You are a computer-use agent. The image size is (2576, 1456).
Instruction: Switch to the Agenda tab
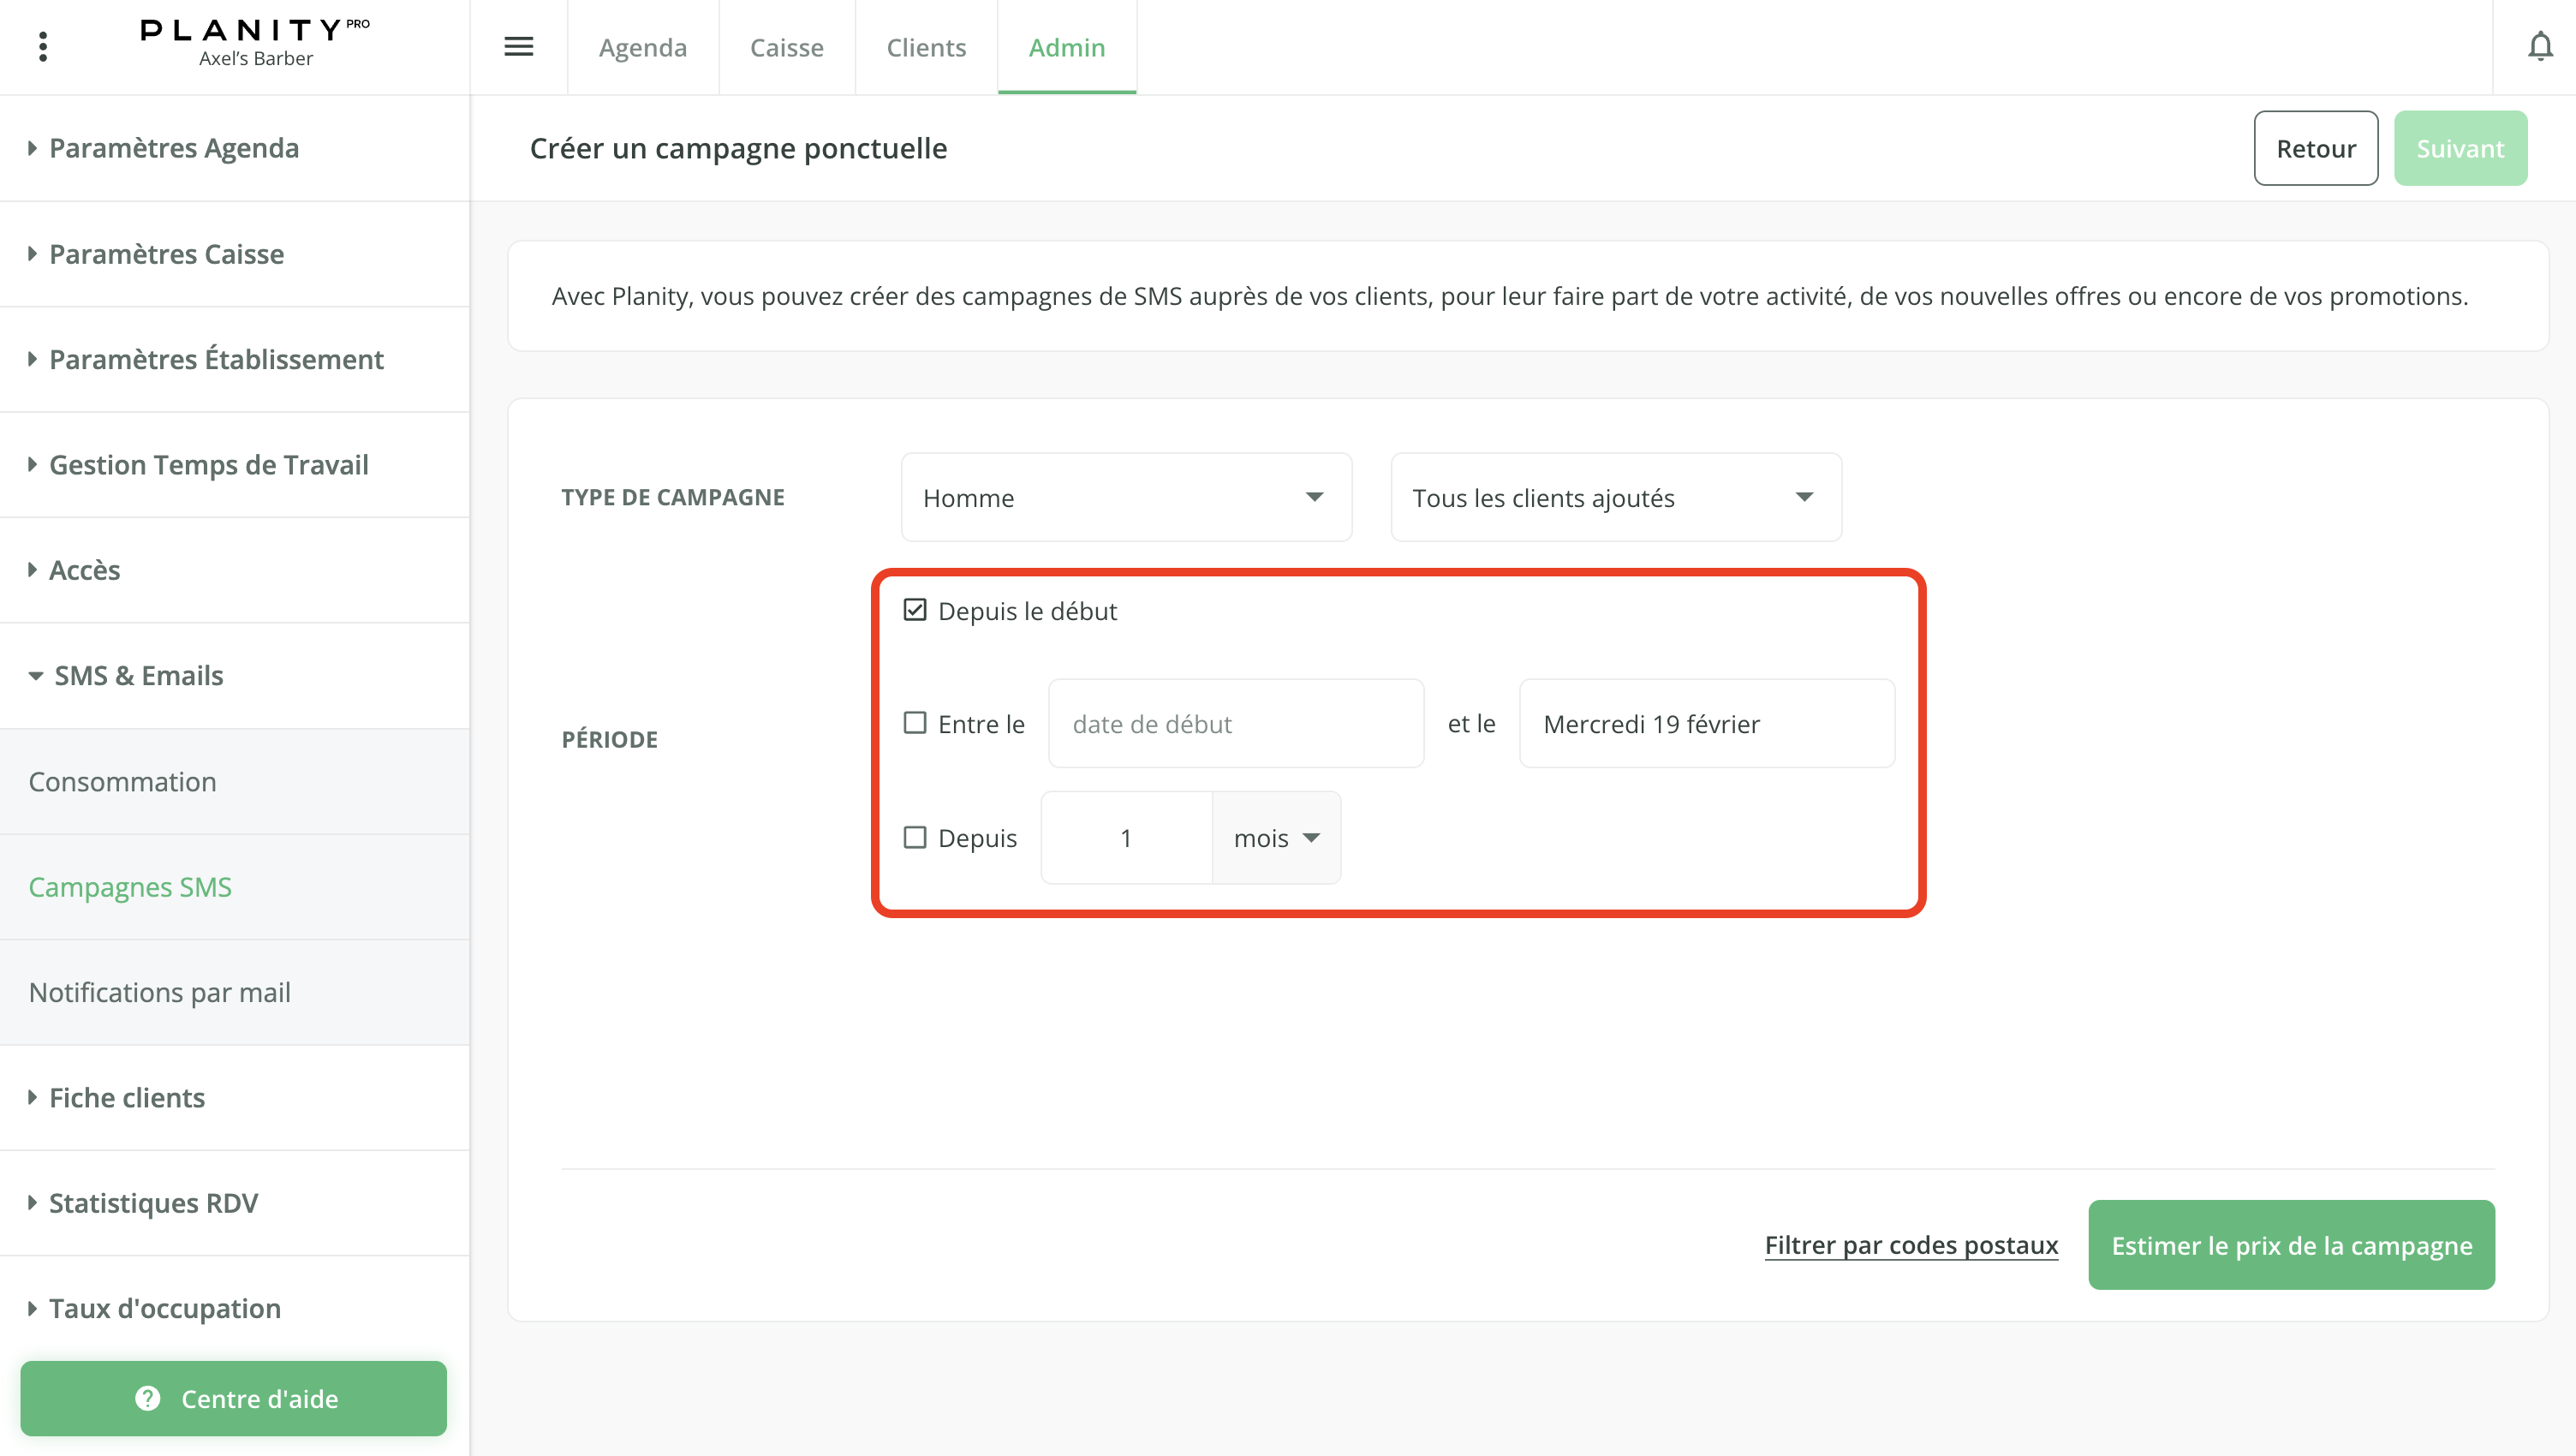(642, 47)
